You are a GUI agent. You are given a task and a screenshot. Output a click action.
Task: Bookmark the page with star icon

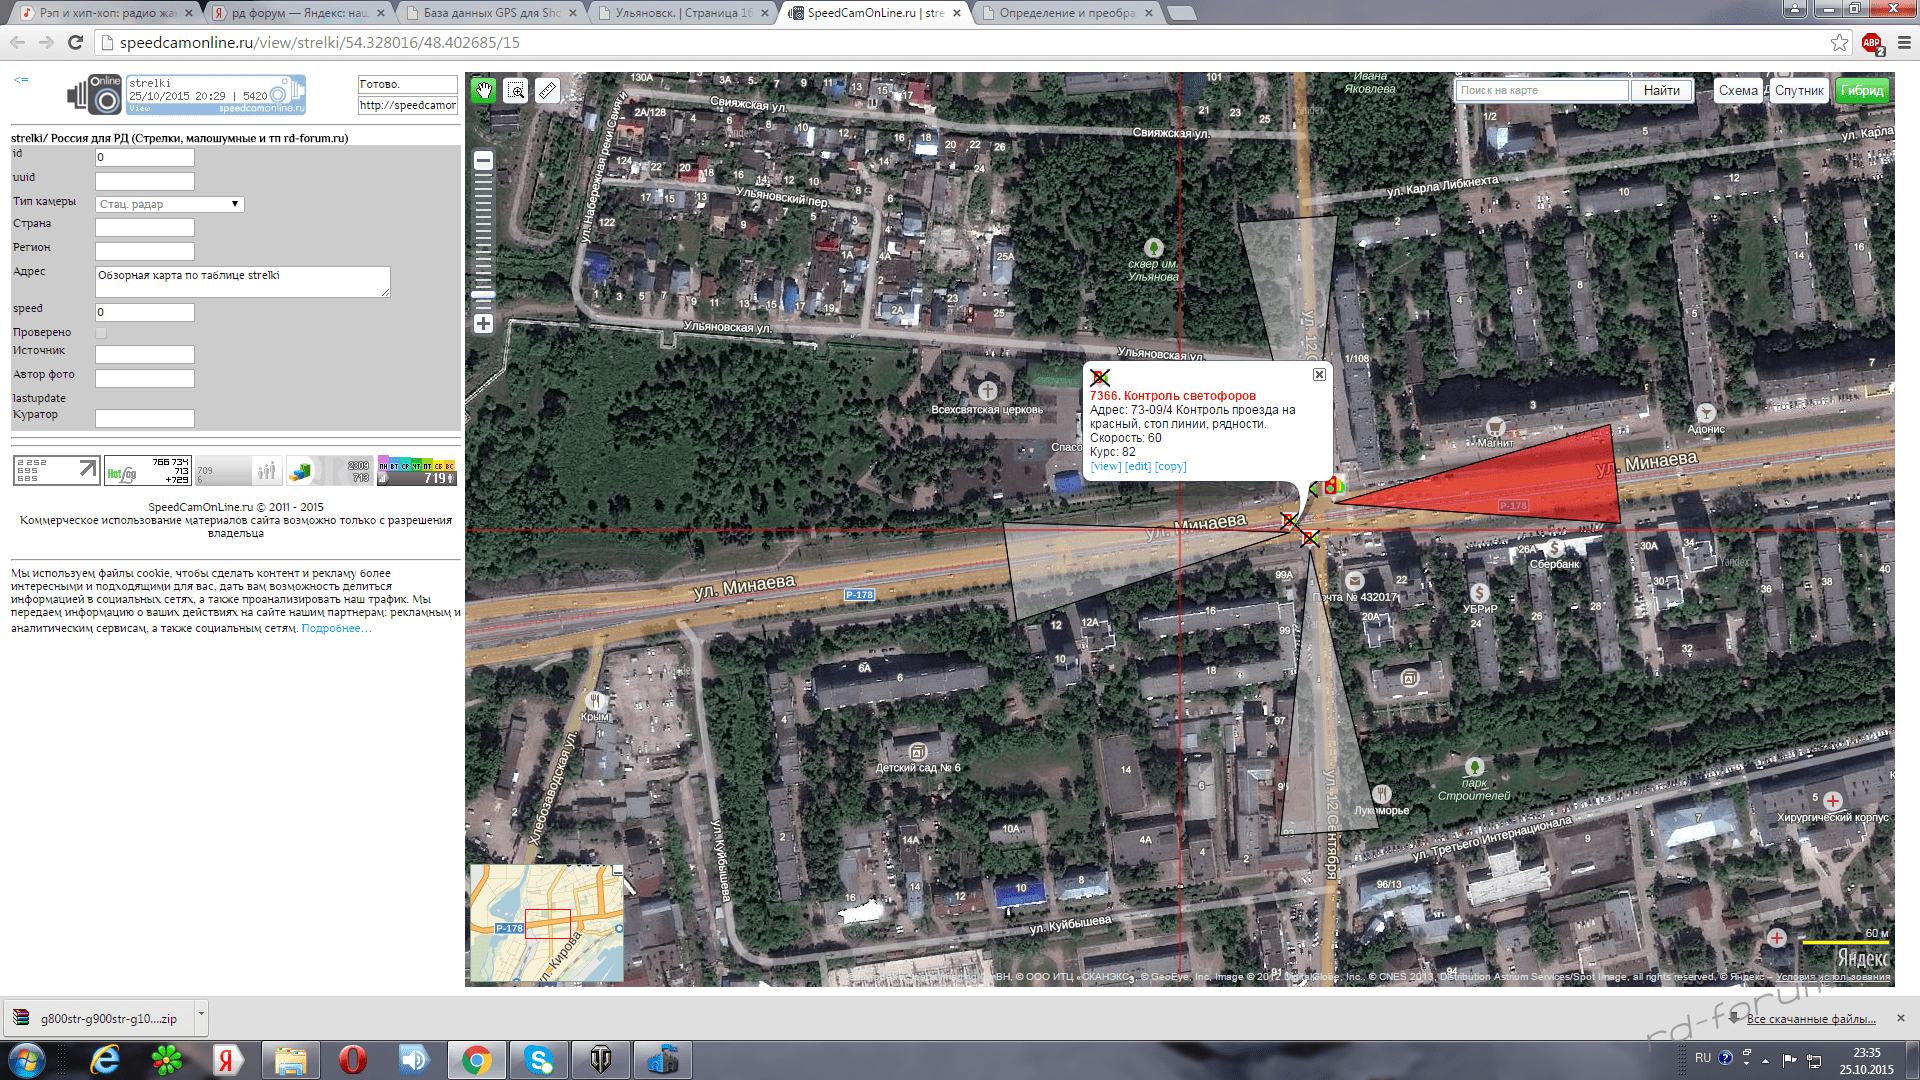(x=1839, y=42)
